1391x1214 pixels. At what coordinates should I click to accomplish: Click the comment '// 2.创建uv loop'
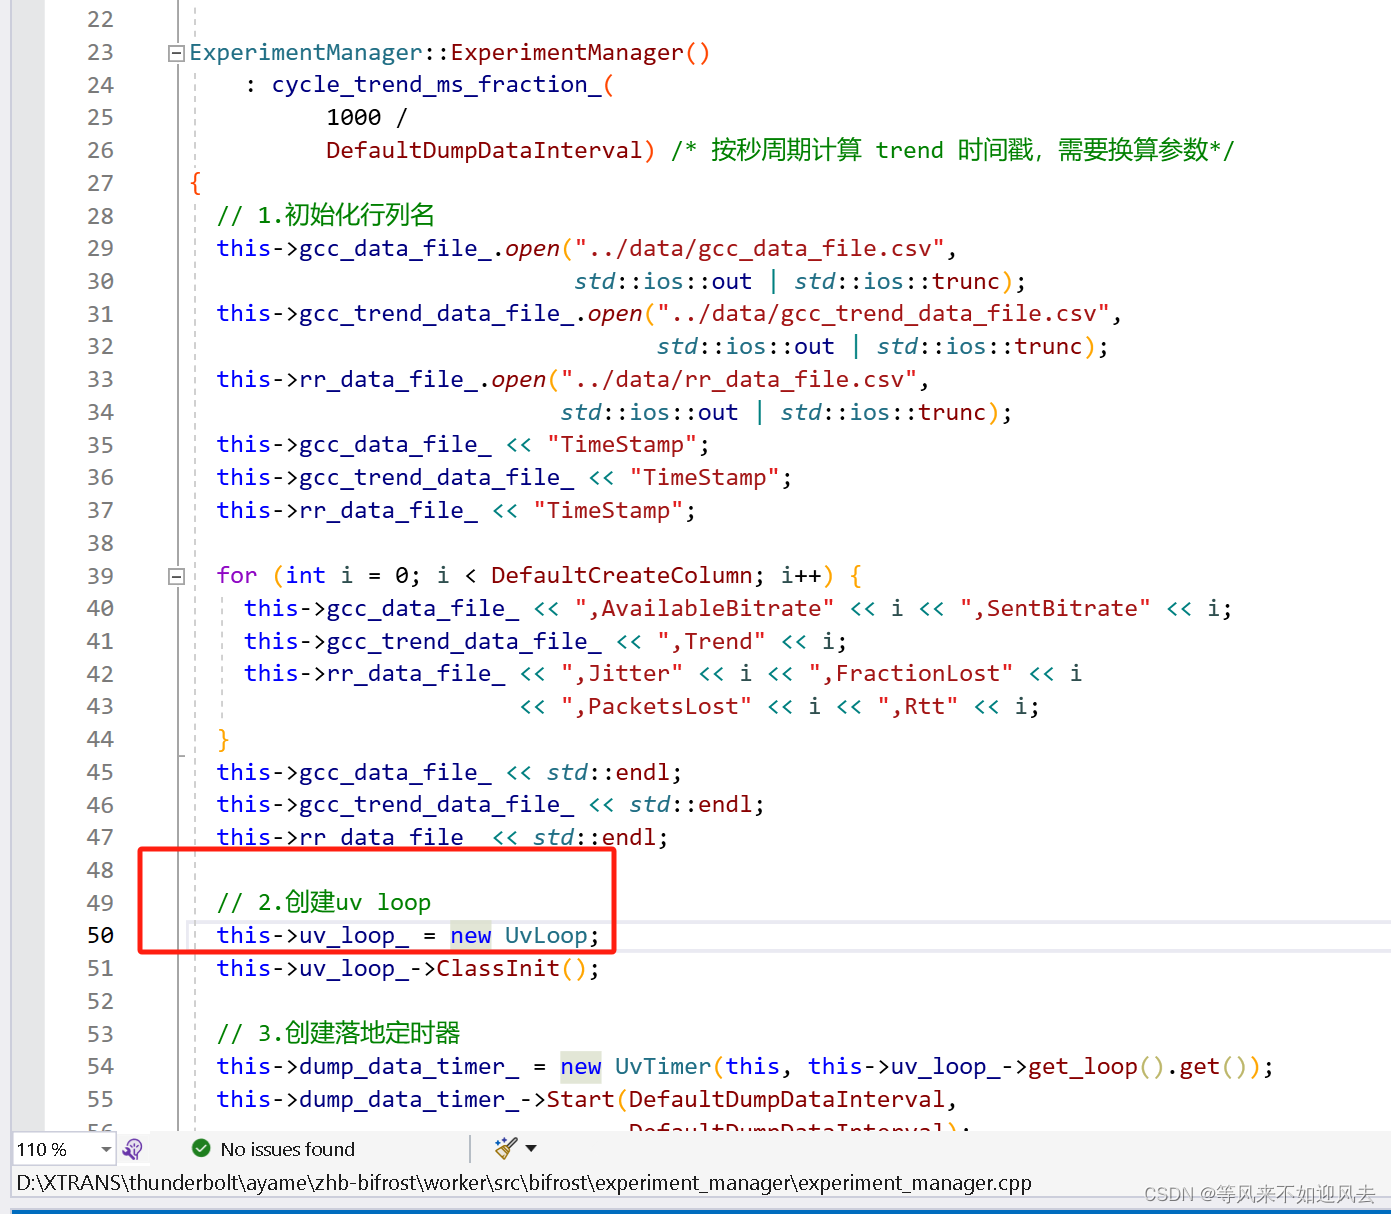(x=324, y=902)
